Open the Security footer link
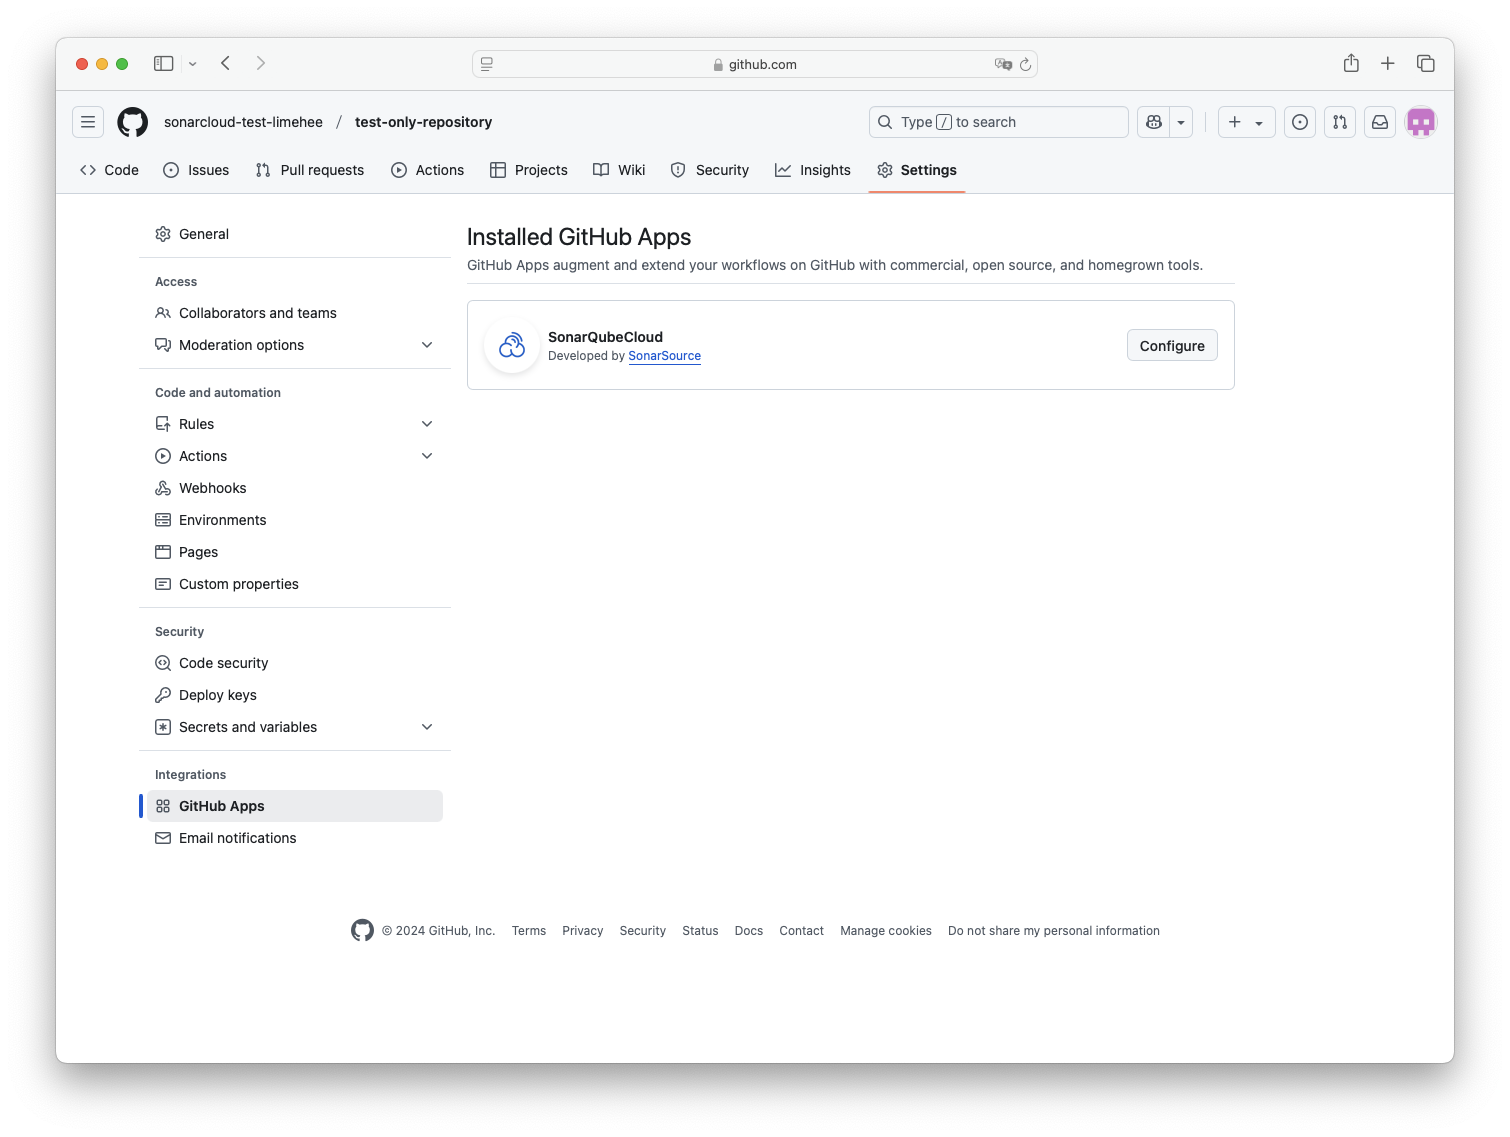This screenshot has height=1137, width=1510. pos(642,931)
